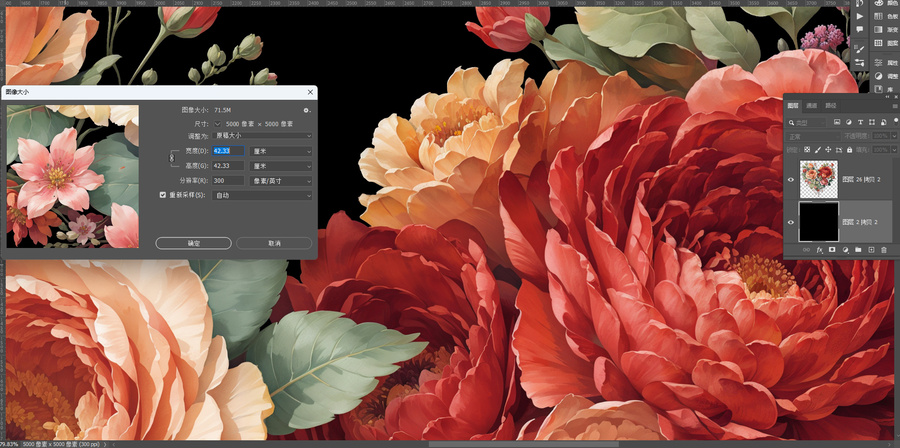Close the 图像大小 dialog
This screenshot has height=448, width=900.
311,92
